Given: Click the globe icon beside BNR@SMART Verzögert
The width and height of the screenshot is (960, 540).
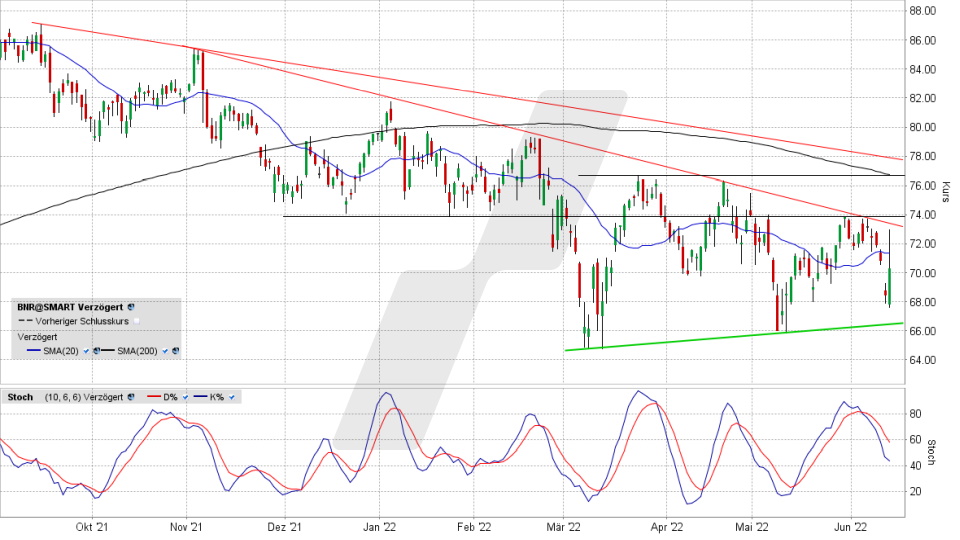Looking at the screenshot, I should pos(130,307).
